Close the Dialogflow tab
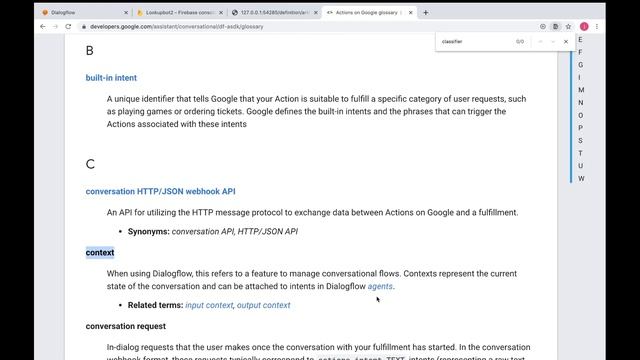This screenshot has width=640, height=360. click(x=126, y=13)
